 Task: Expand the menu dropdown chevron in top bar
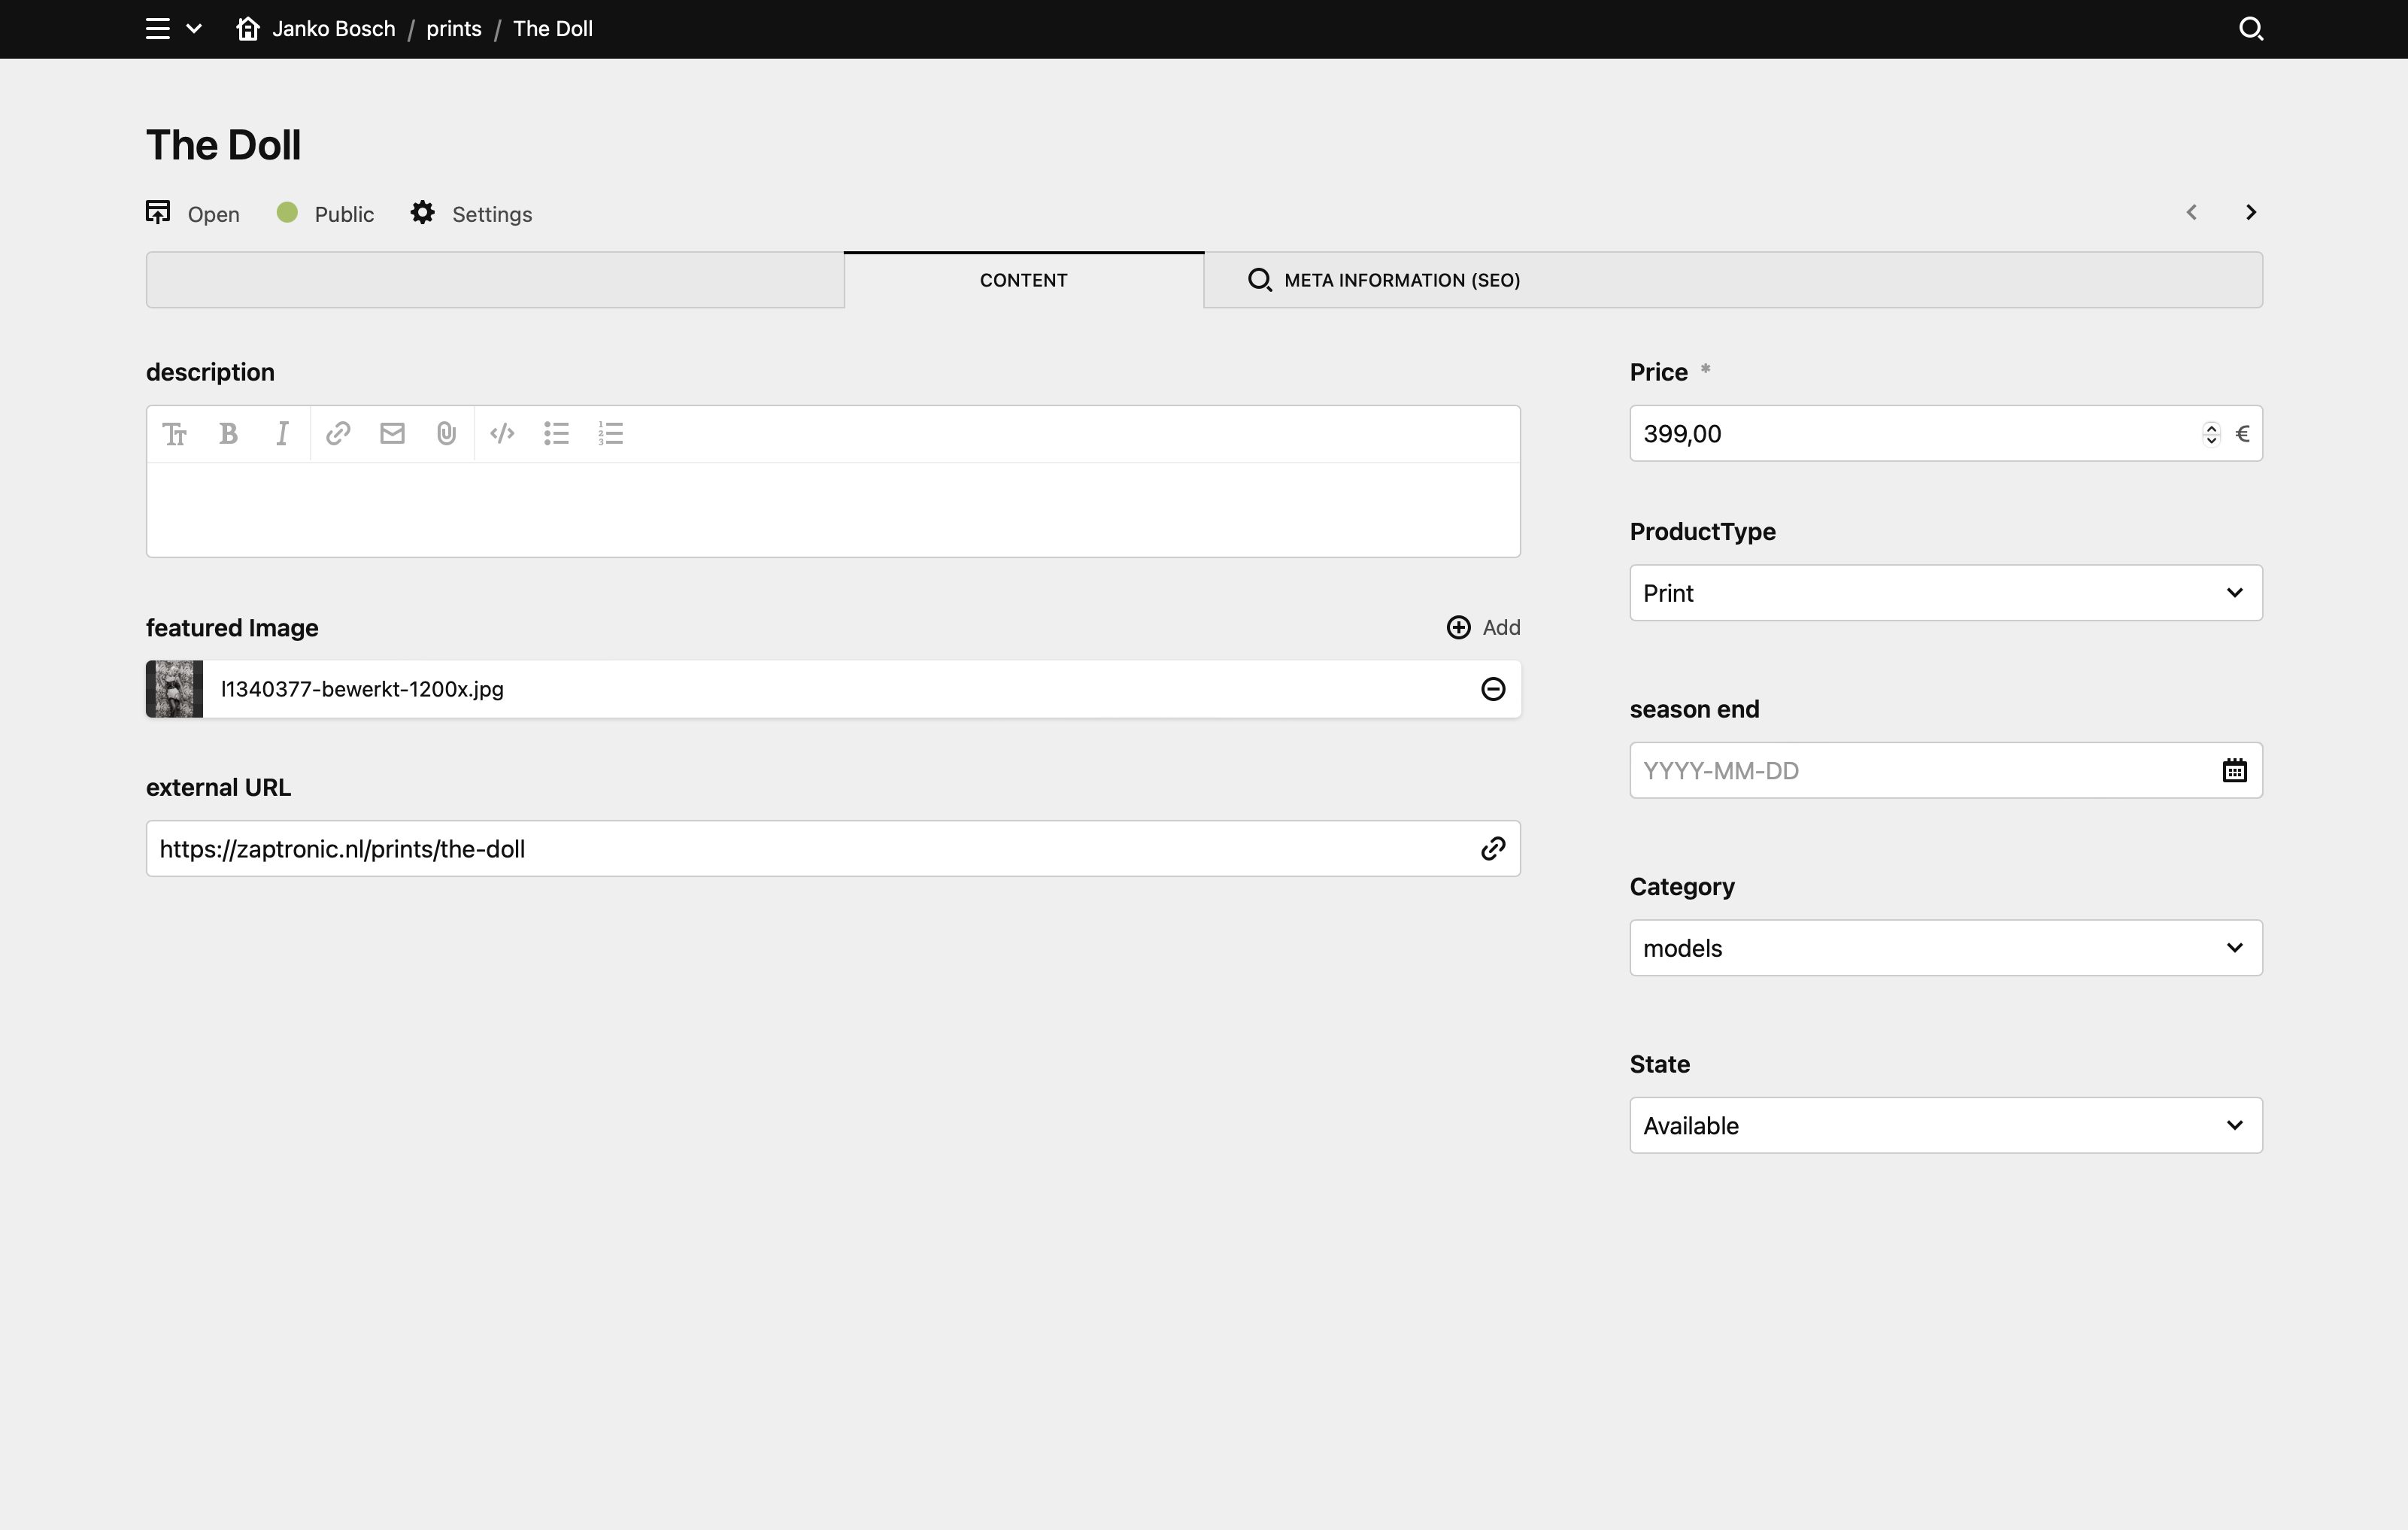click(194, 29)
